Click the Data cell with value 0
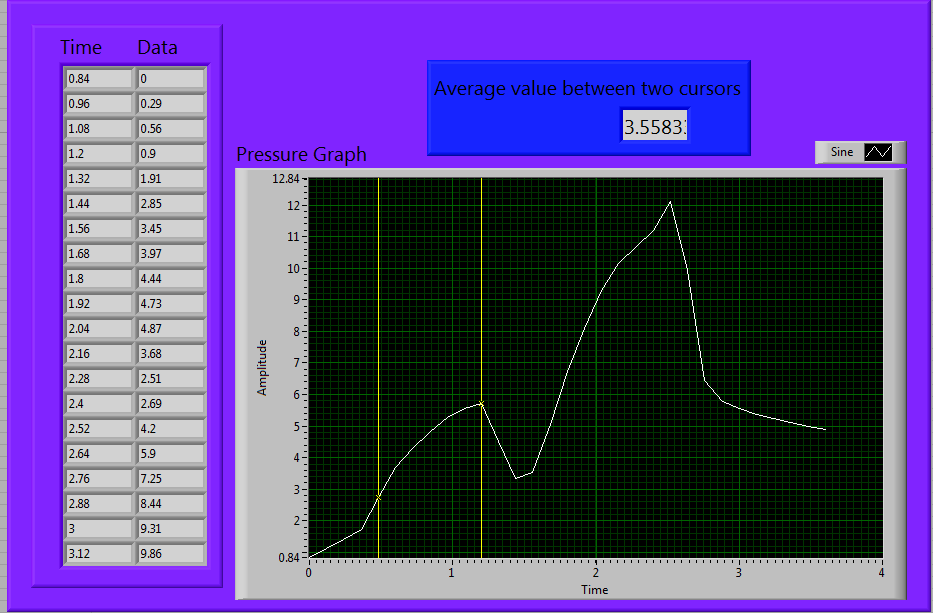This screenshot has width=933, height=613. [x=171, y=79]
